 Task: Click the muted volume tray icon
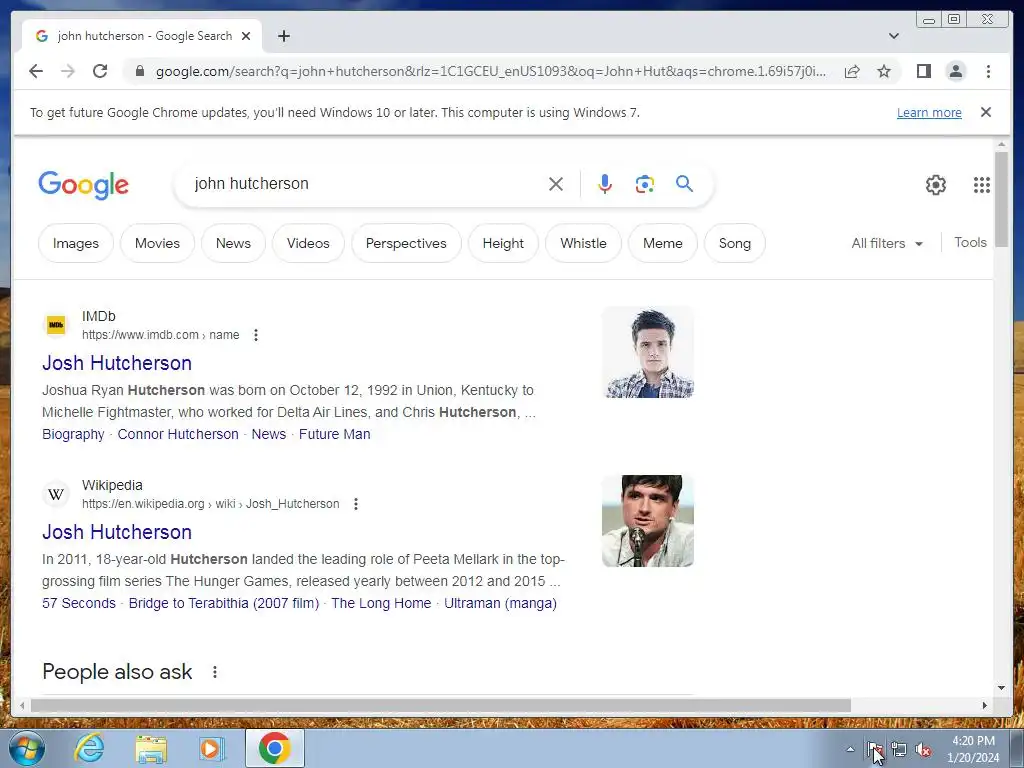click(x=923, y=750)
